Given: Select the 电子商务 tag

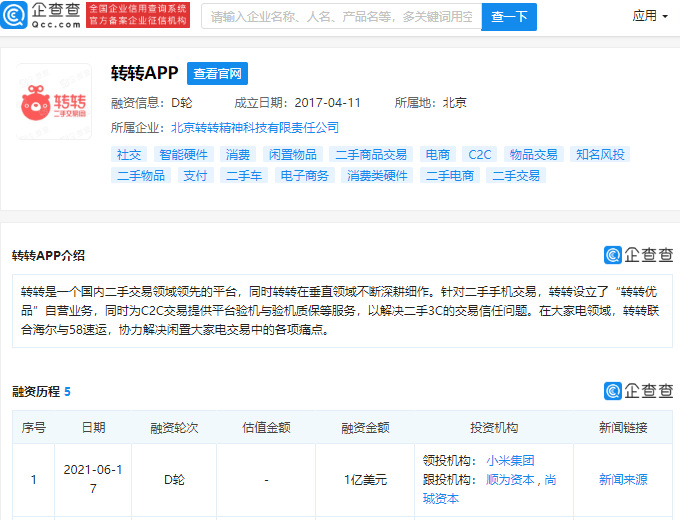Looking at the screenshot, I should point(304,176).
